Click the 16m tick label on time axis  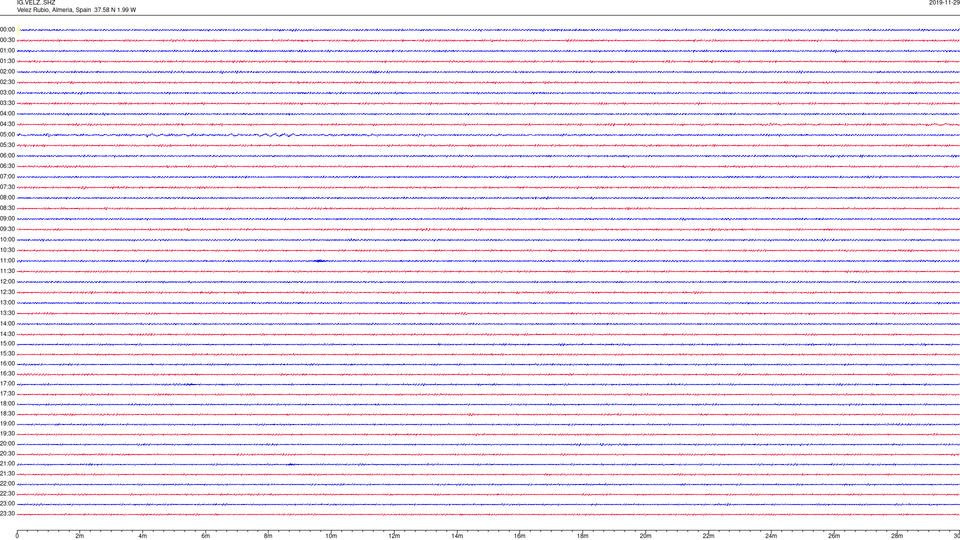(x=520, y=536)
